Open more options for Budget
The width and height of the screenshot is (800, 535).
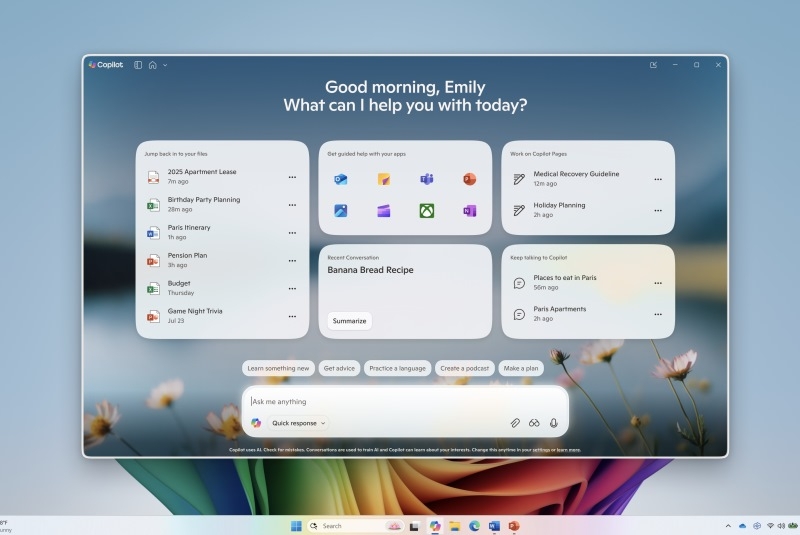click(x=292, y=289)
